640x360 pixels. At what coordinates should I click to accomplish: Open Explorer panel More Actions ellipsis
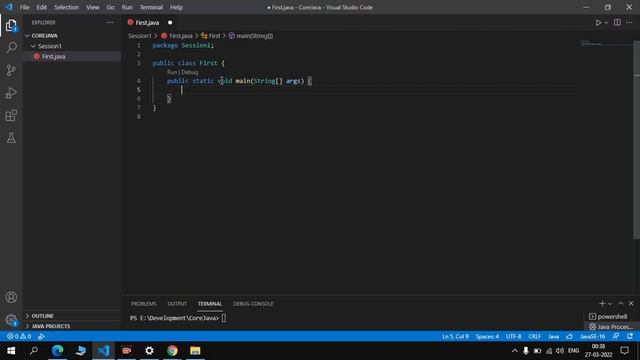pyautogui.click(x=110, y=22)
